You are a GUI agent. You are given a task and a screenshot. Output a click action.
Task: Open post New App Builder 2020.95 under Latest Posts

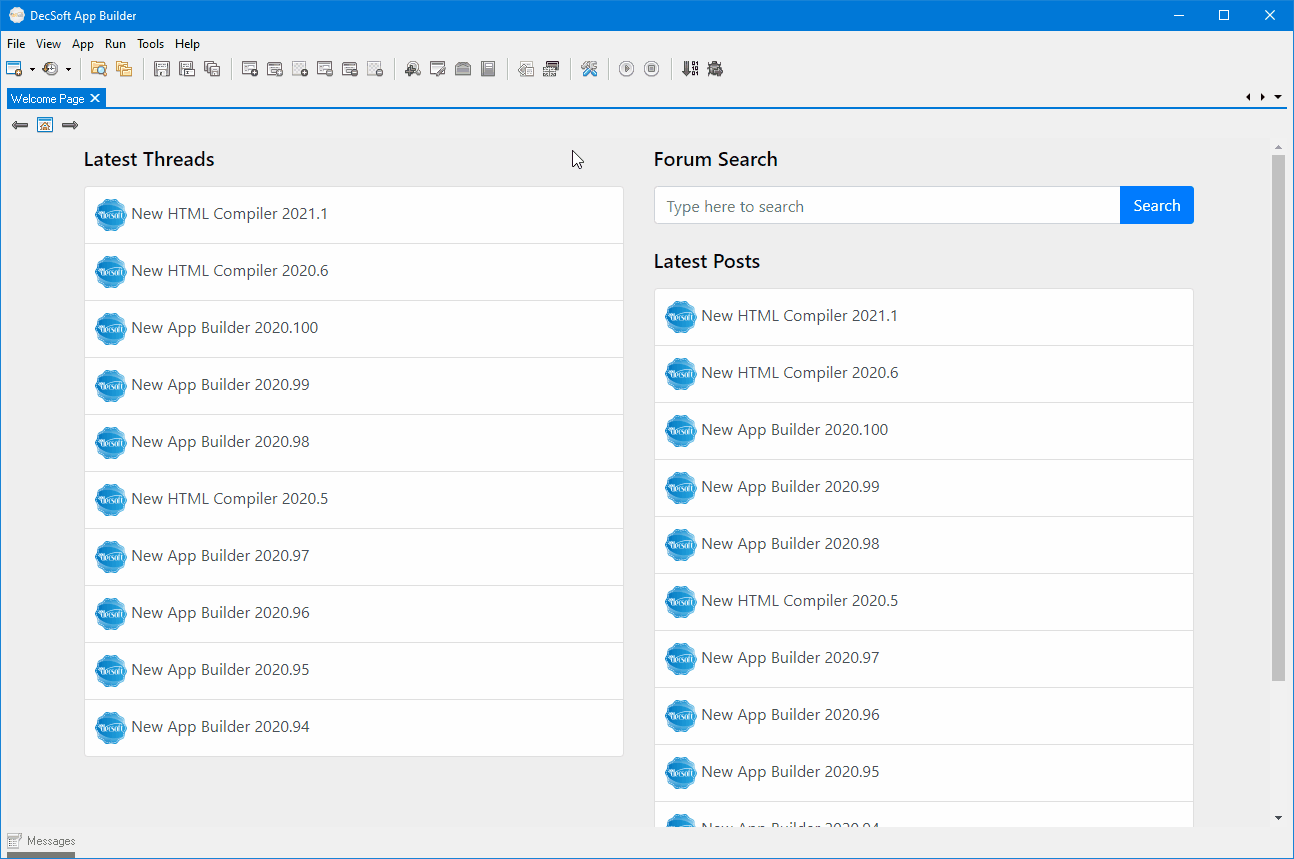pos(924,772)
